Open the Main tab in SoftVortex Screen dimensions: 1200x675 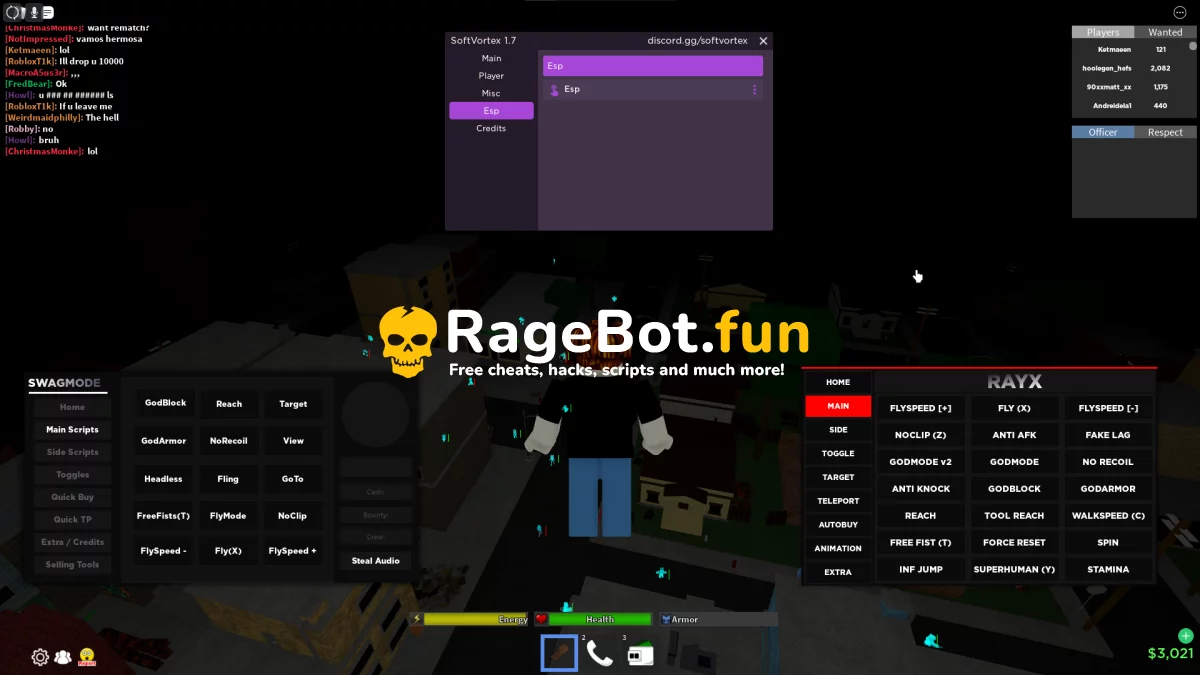coord(491,58)
